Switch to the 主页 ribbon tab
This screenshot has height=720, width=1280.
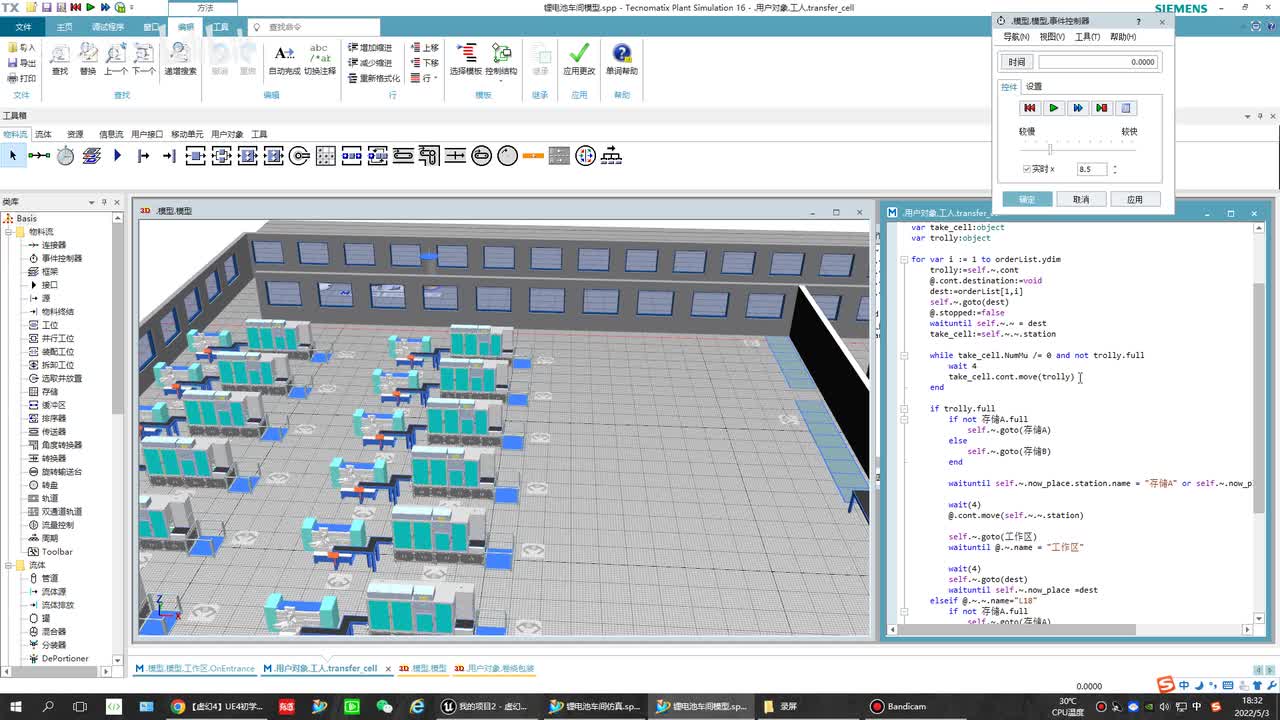pyautogui.click(x=65, y=27)
